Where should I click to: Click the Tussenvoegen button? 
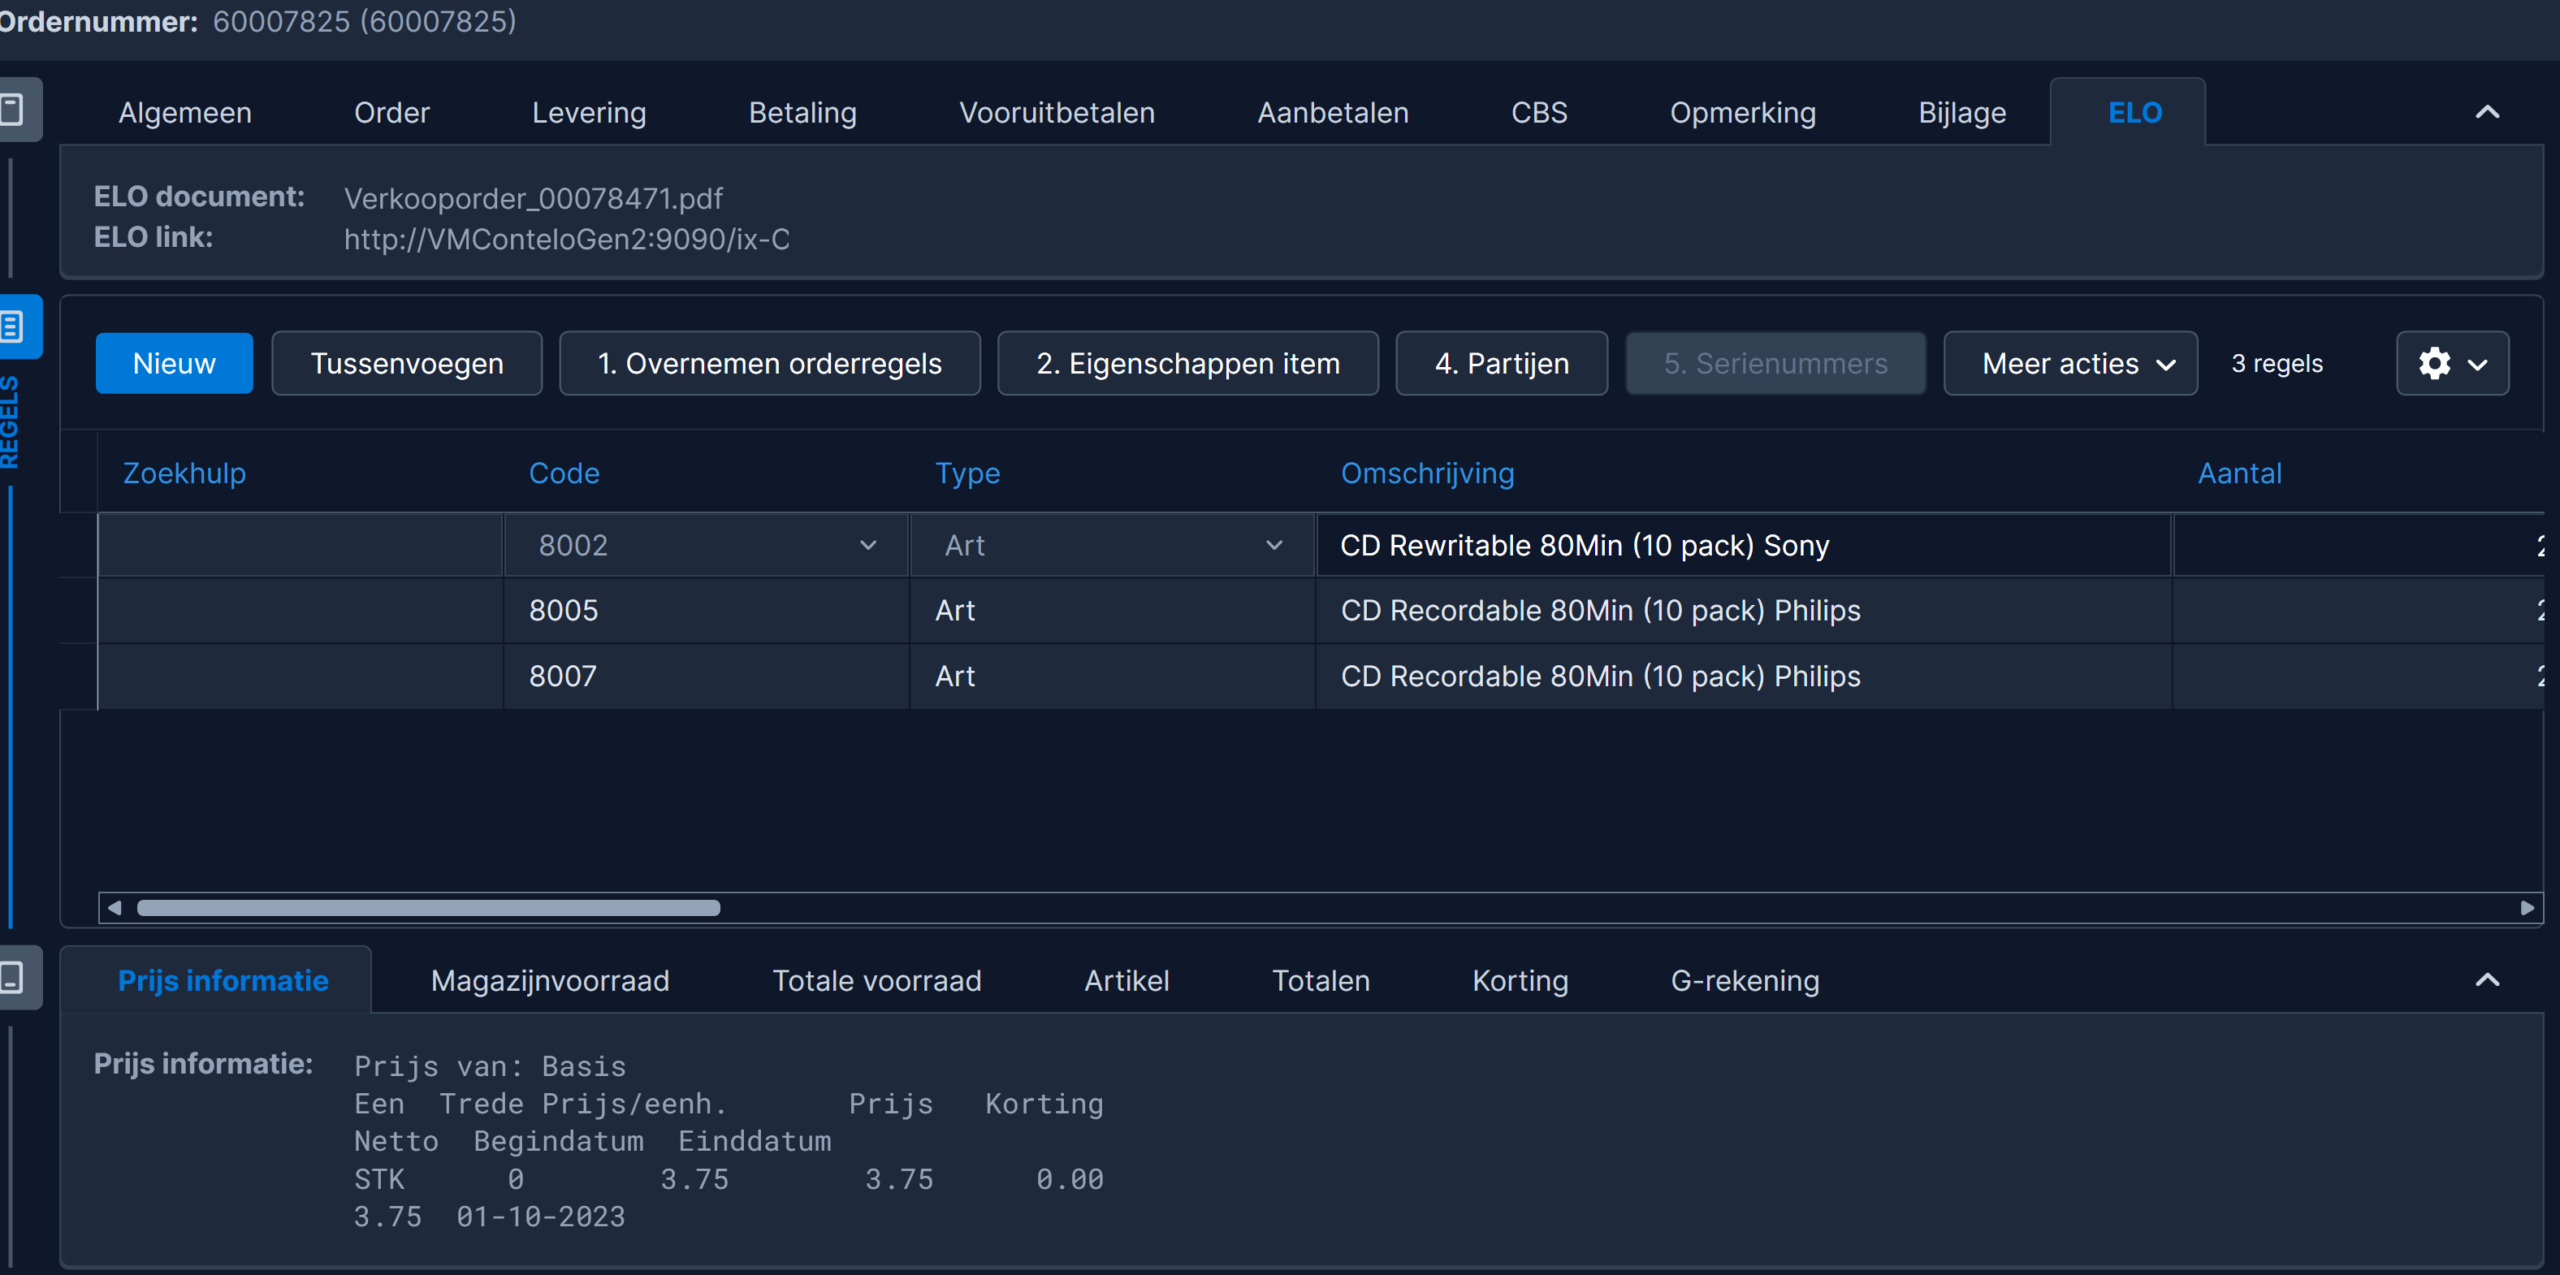407,363
